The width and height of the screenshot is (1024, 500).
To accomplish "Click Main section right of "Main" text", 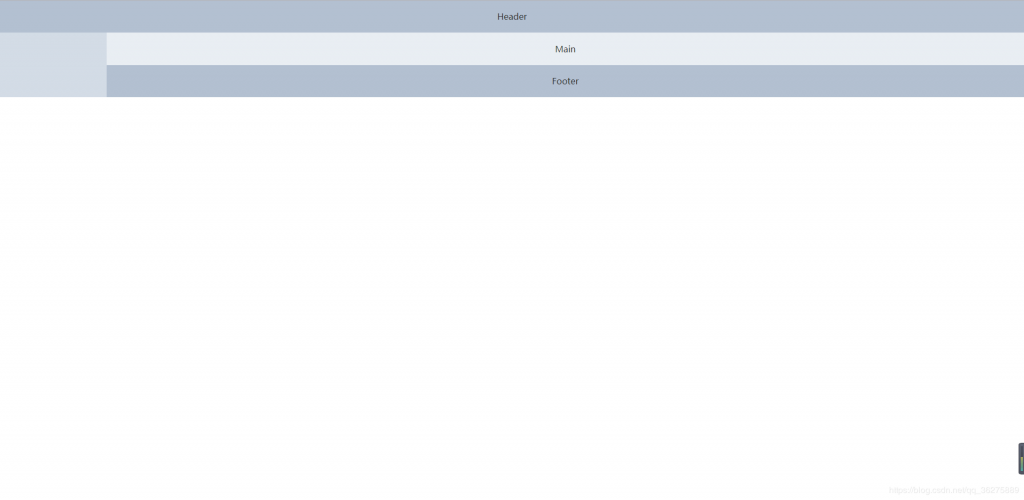I will coord(800,49).
